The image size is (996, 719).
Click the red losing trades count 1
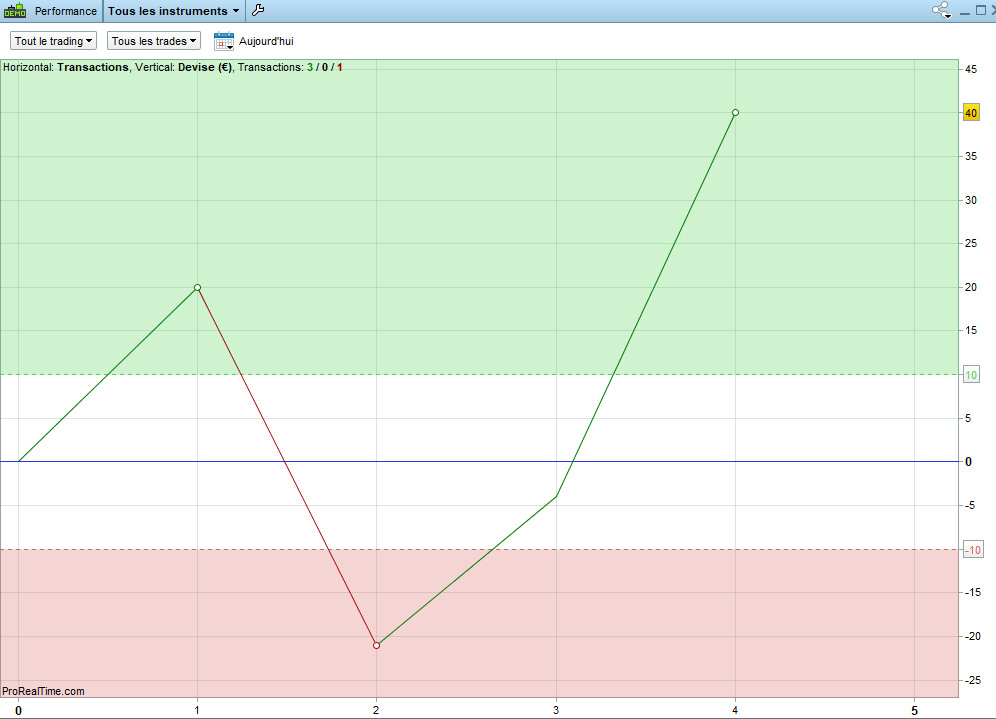(340, 67)
